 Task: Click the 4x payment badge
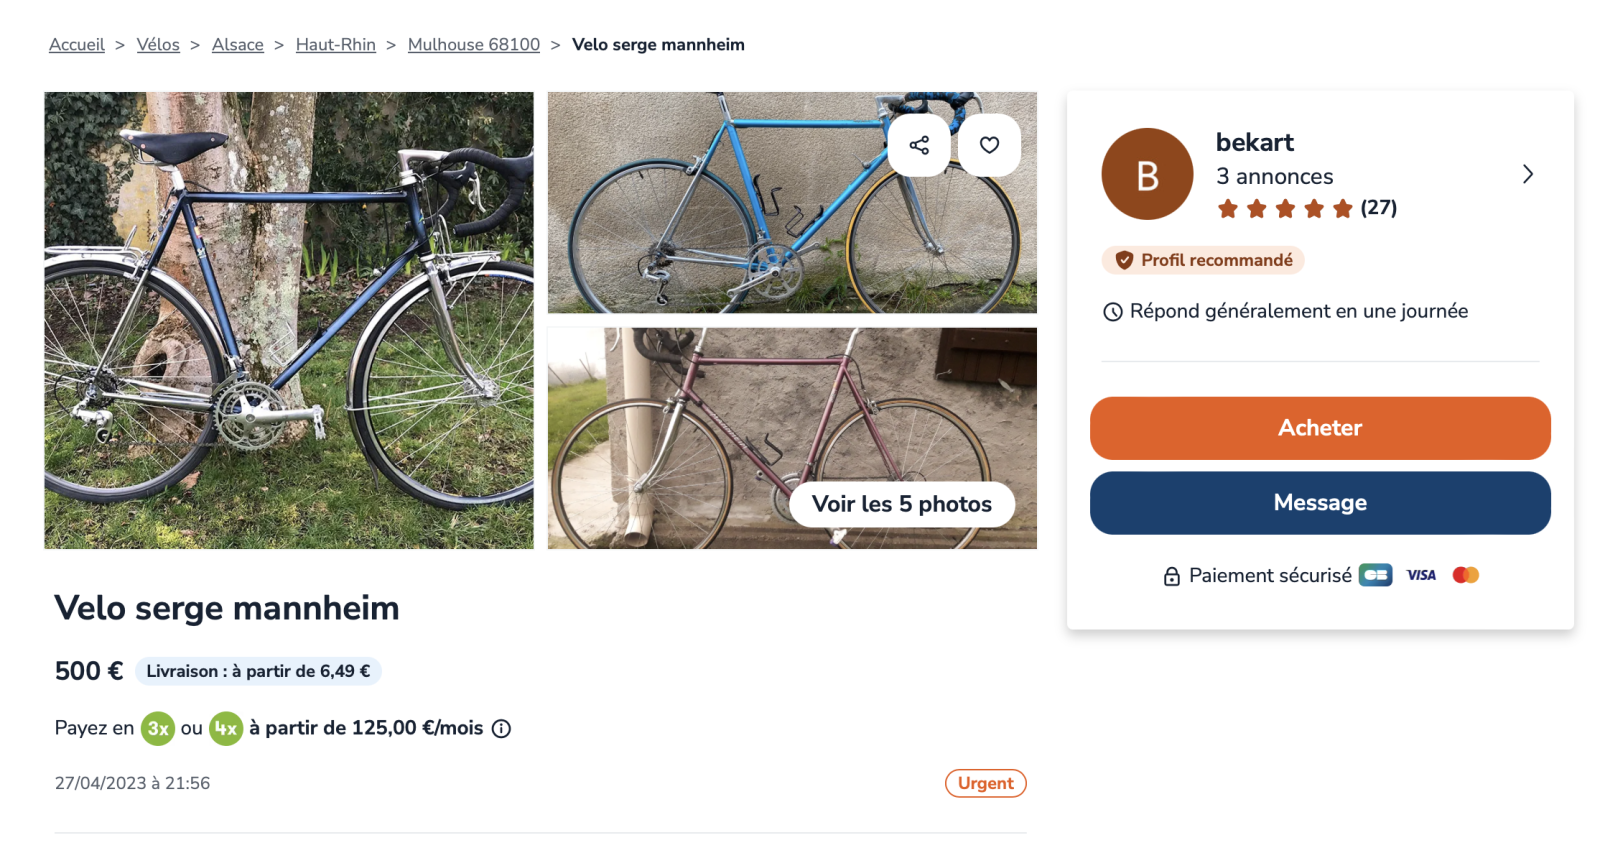click(226, 729)
